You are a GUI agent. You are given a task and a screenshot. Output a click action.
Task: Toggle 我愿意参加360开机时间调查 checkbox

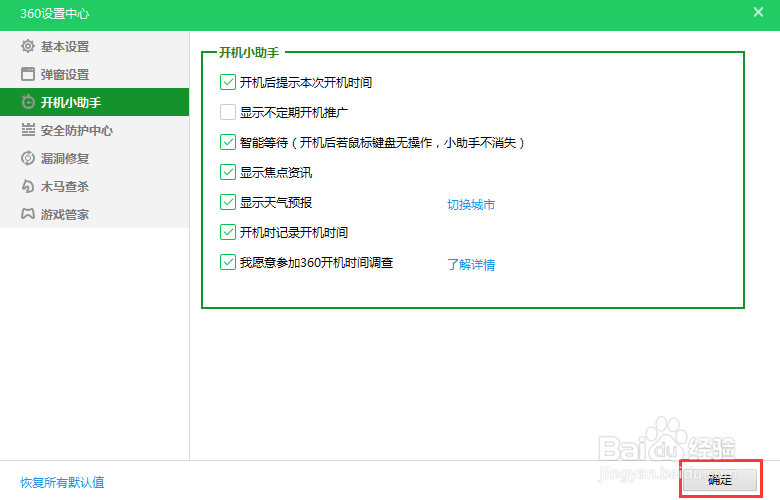click(228, 262)
